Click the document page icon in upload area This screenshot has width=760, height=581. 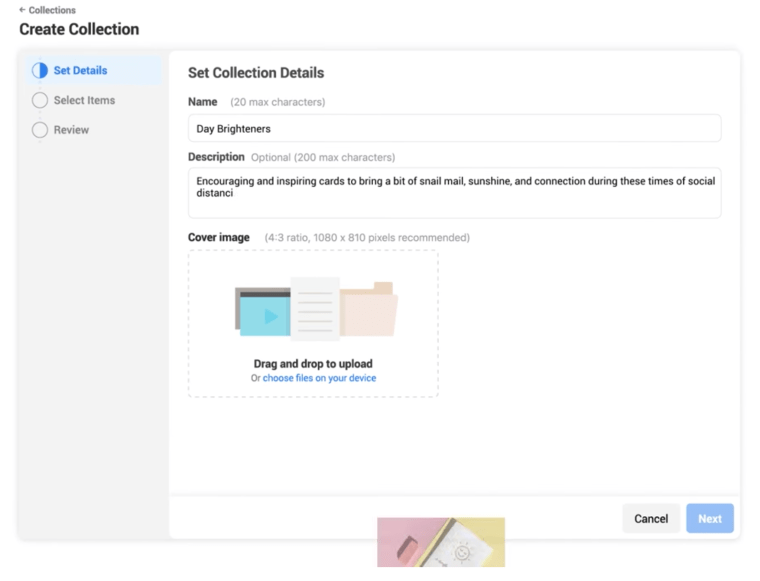coord(315,308)
